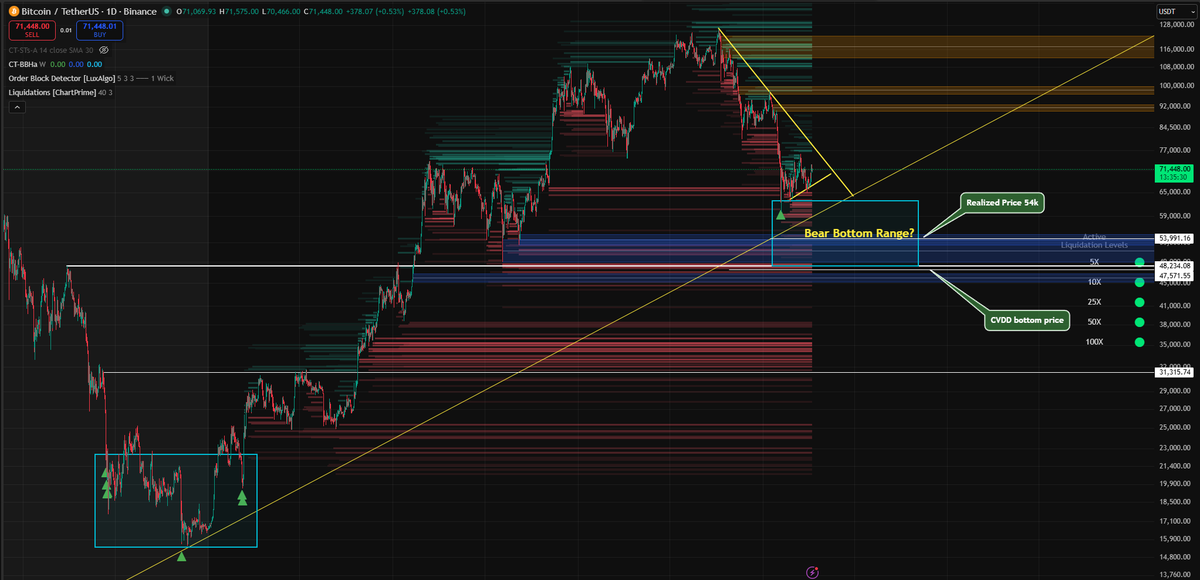The width and height of the screenshot is (1200, 580).
Task: Click the Active Liquidation Levels heading
Action: tap(1094, 241)
